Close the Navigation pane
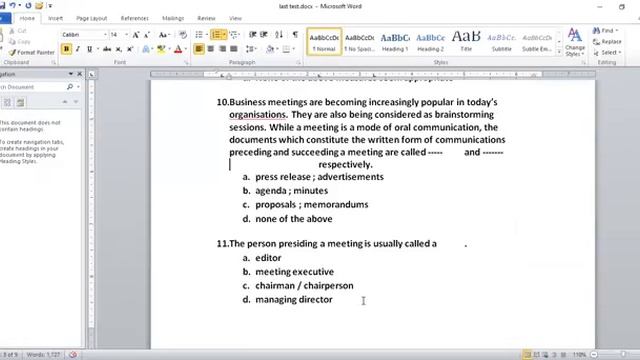This screenshot has height=360, width=640. pyautogui.click(x=80, y=74)
